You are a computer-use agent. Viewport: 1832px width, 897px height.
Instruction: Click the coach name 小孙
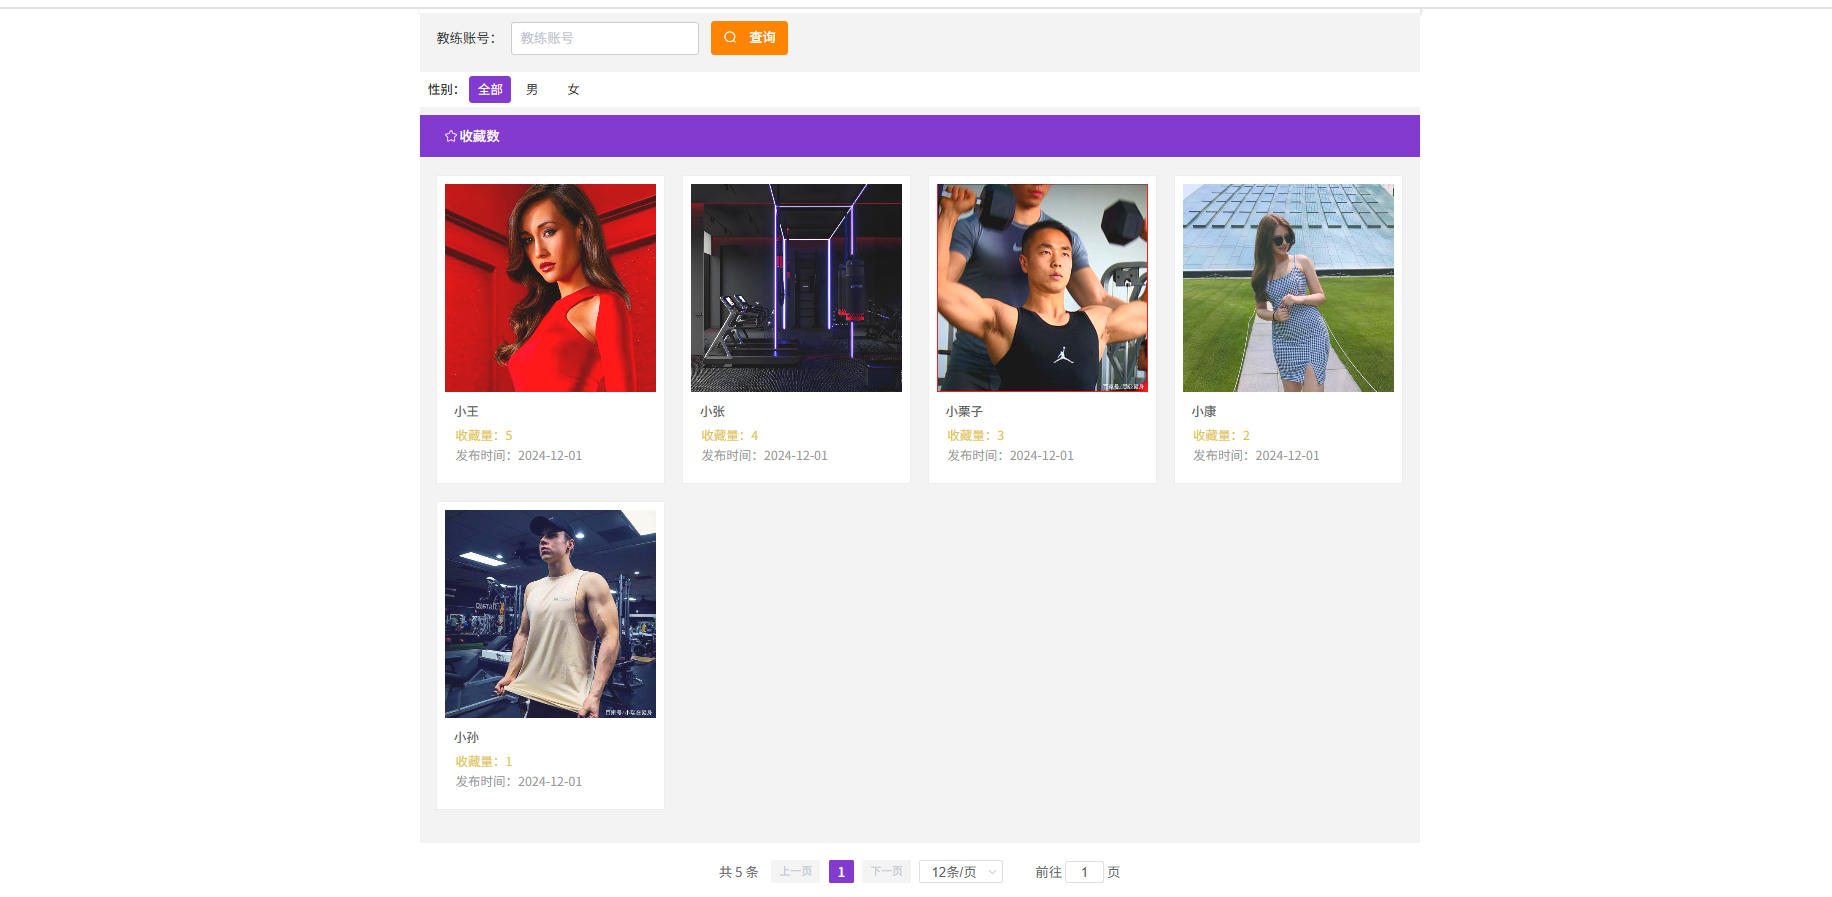(x=466, y=738)
